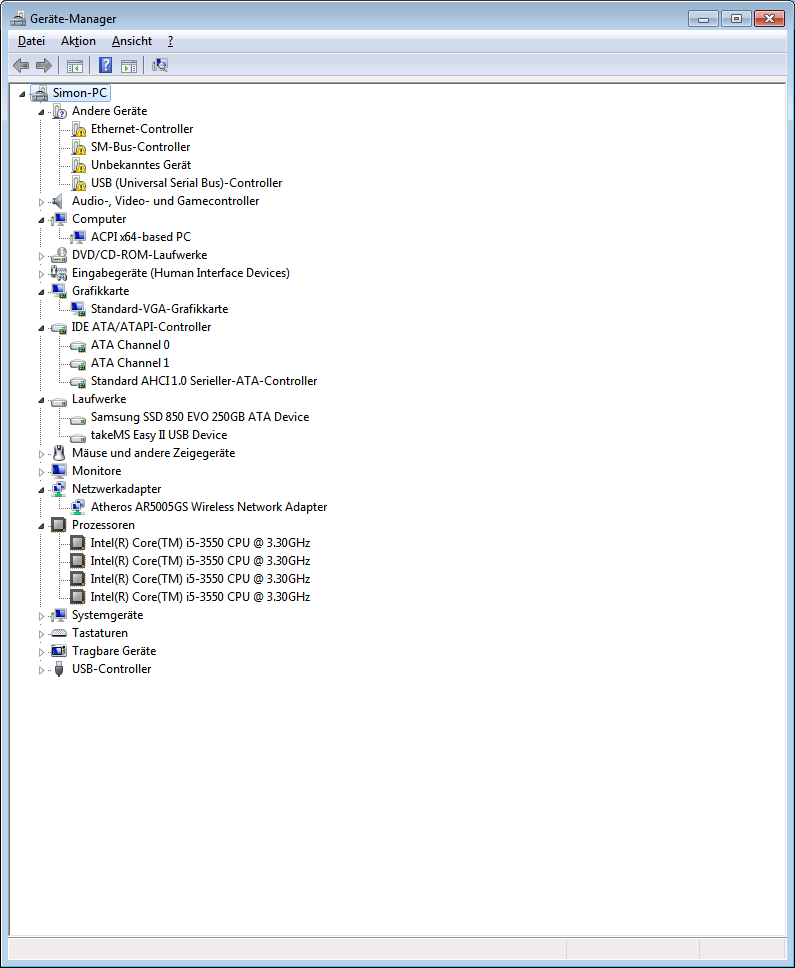Open the Aktion menu
The image size is (795, 968).
(78, 41)
